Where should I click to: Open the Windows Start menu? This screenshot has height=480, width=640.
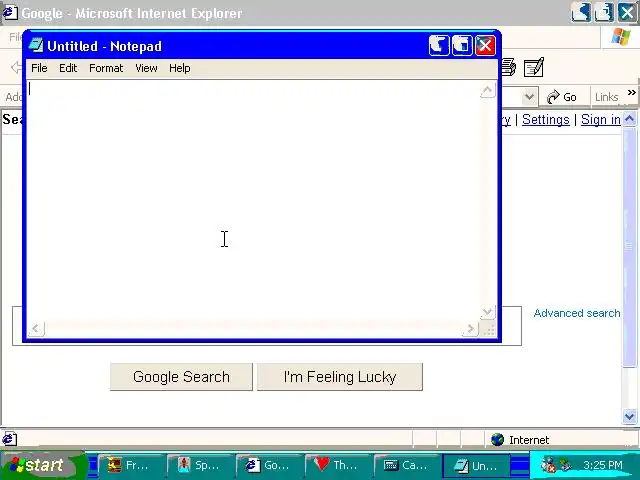[x=41, y=465]
